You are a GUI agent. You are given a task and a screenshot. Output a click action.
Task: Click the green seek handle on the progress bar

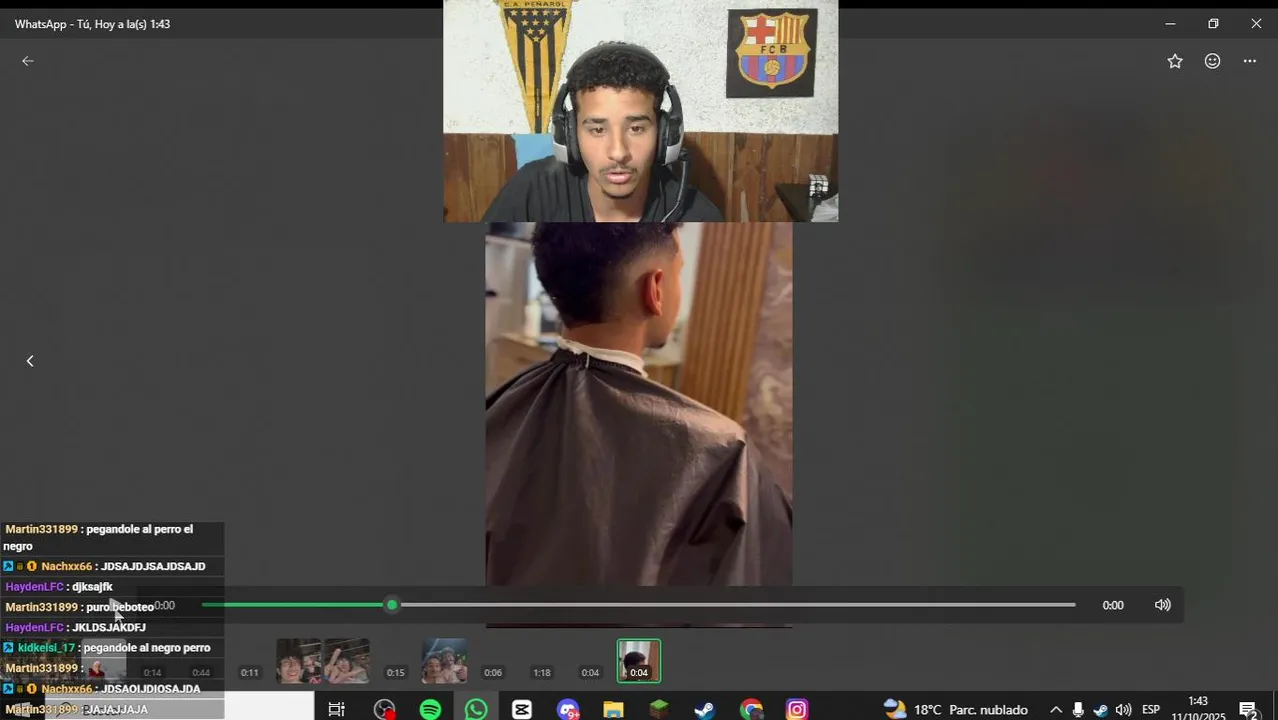[392, 605]
